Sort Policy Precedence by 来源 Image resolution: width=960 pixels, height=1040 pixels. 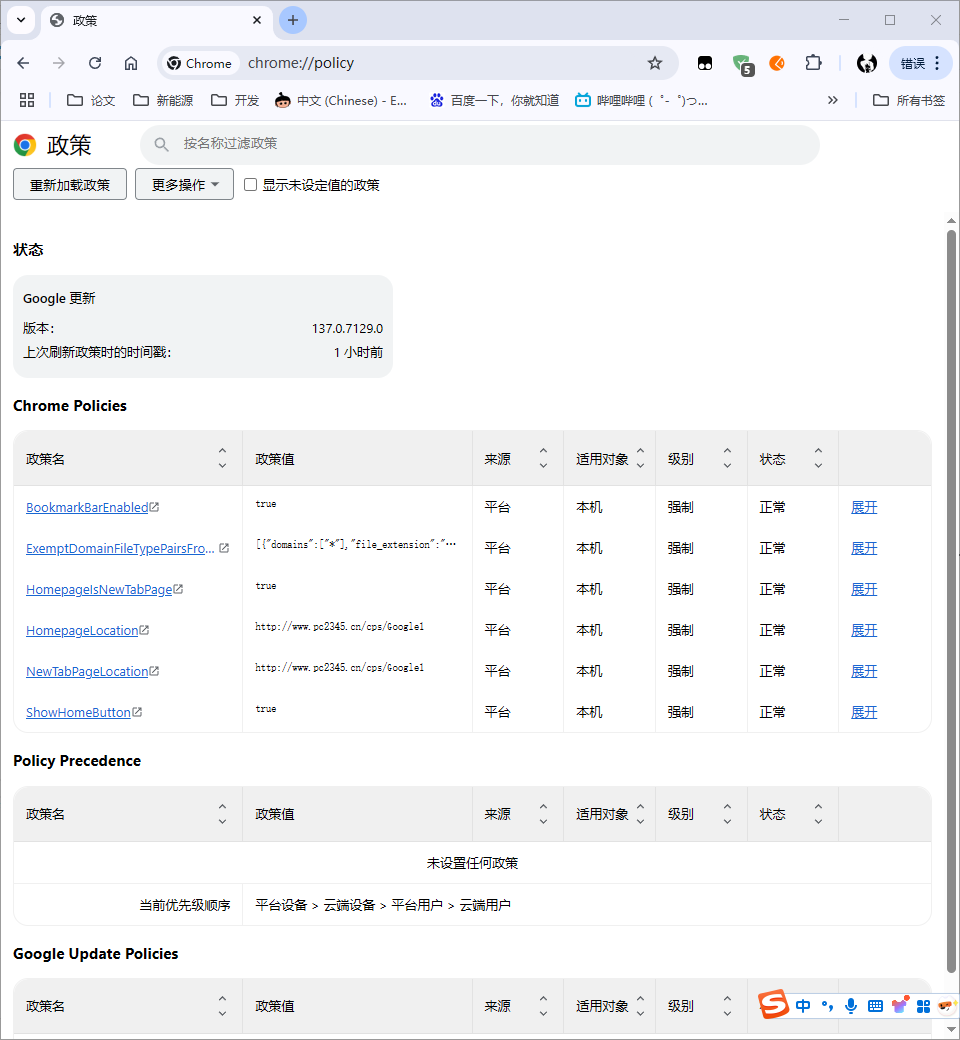tap(543, 814)
